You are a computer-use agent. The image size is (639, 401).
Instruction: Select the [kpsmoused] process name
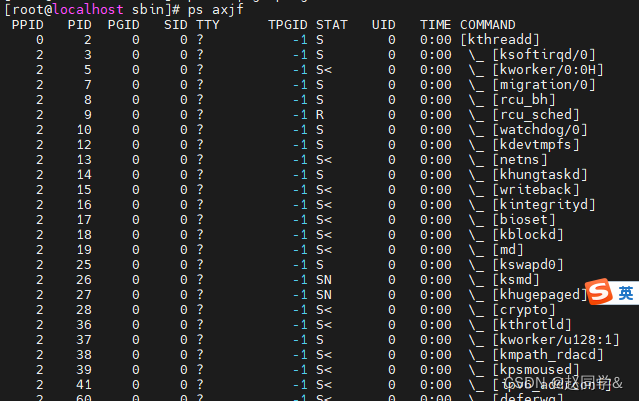tap(535, 370)
